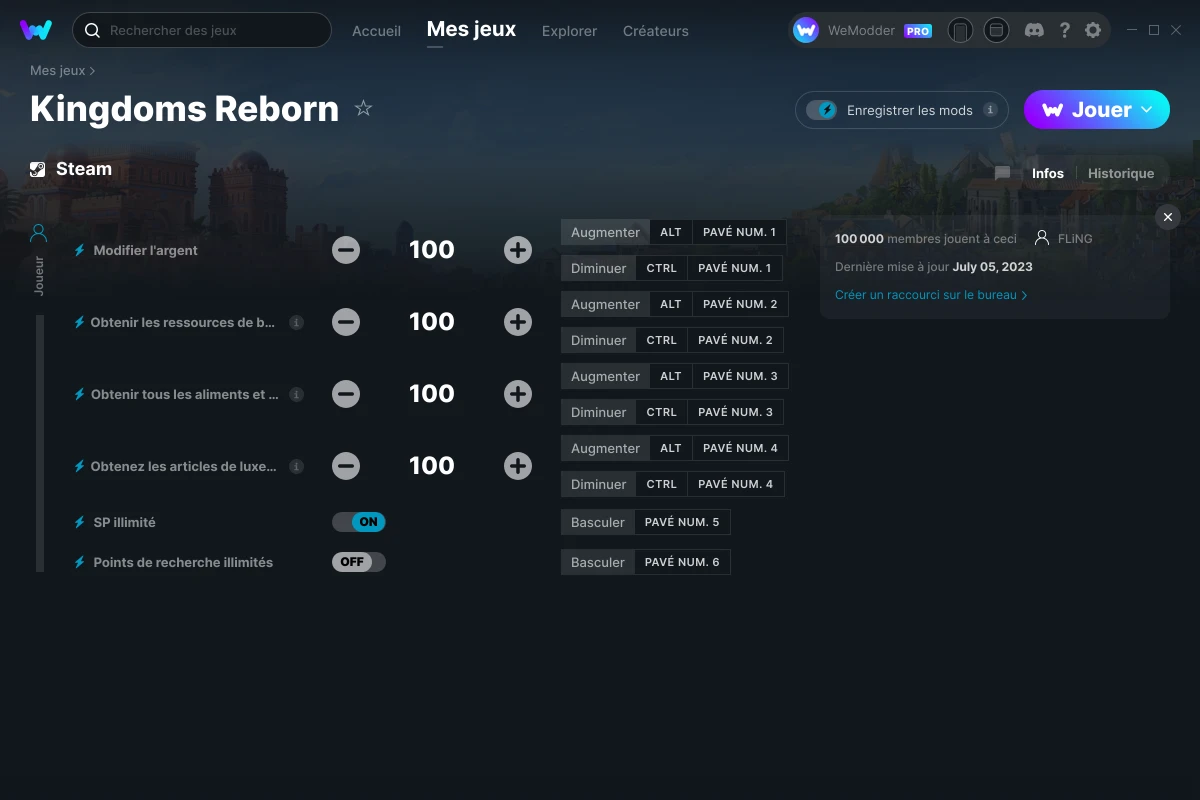The image size is (1200, 800).
Task: Click the lightning icon beside Modifier l'argent
Action: [x=80, y=250]
